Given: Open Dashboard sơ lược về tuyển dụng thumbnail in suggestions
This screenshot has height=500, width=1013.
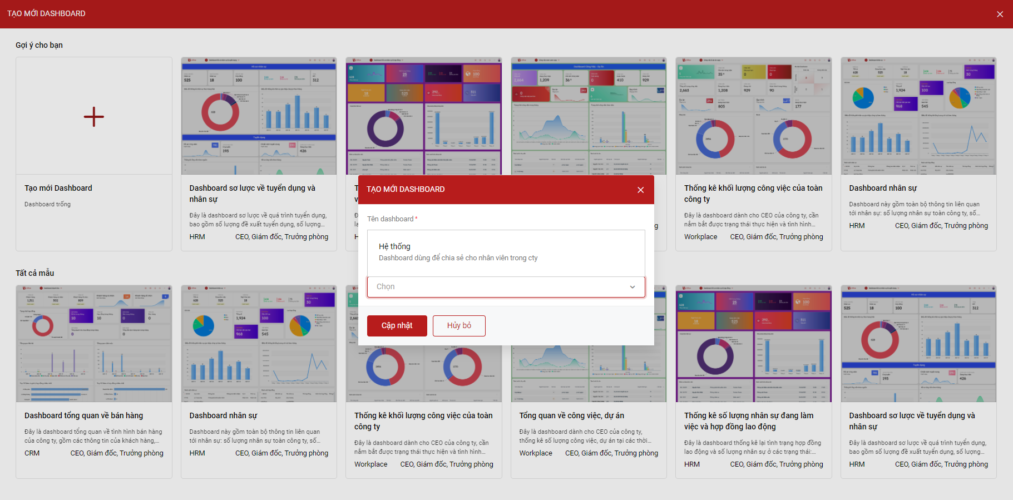Looking at the screenshot, I should [258, 116].
